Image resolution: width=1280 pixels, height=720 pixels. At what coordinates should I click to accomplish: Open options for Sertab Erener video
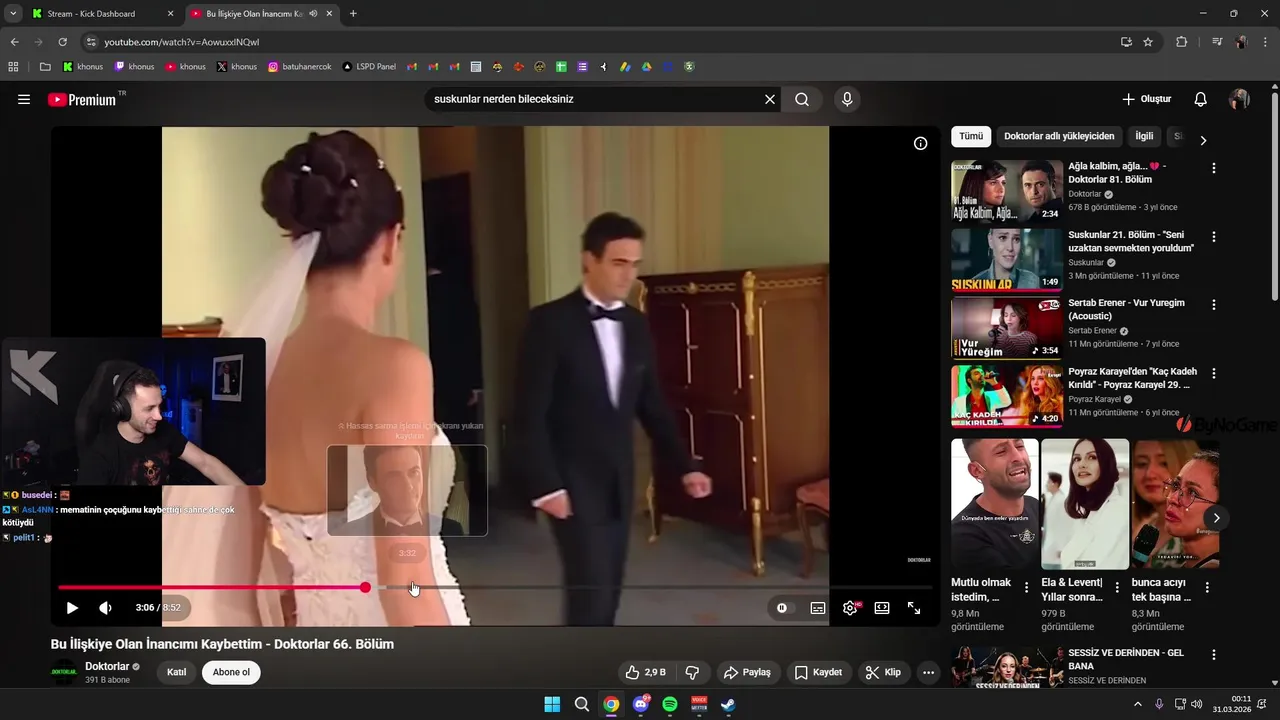click(x=1214, y=305)
